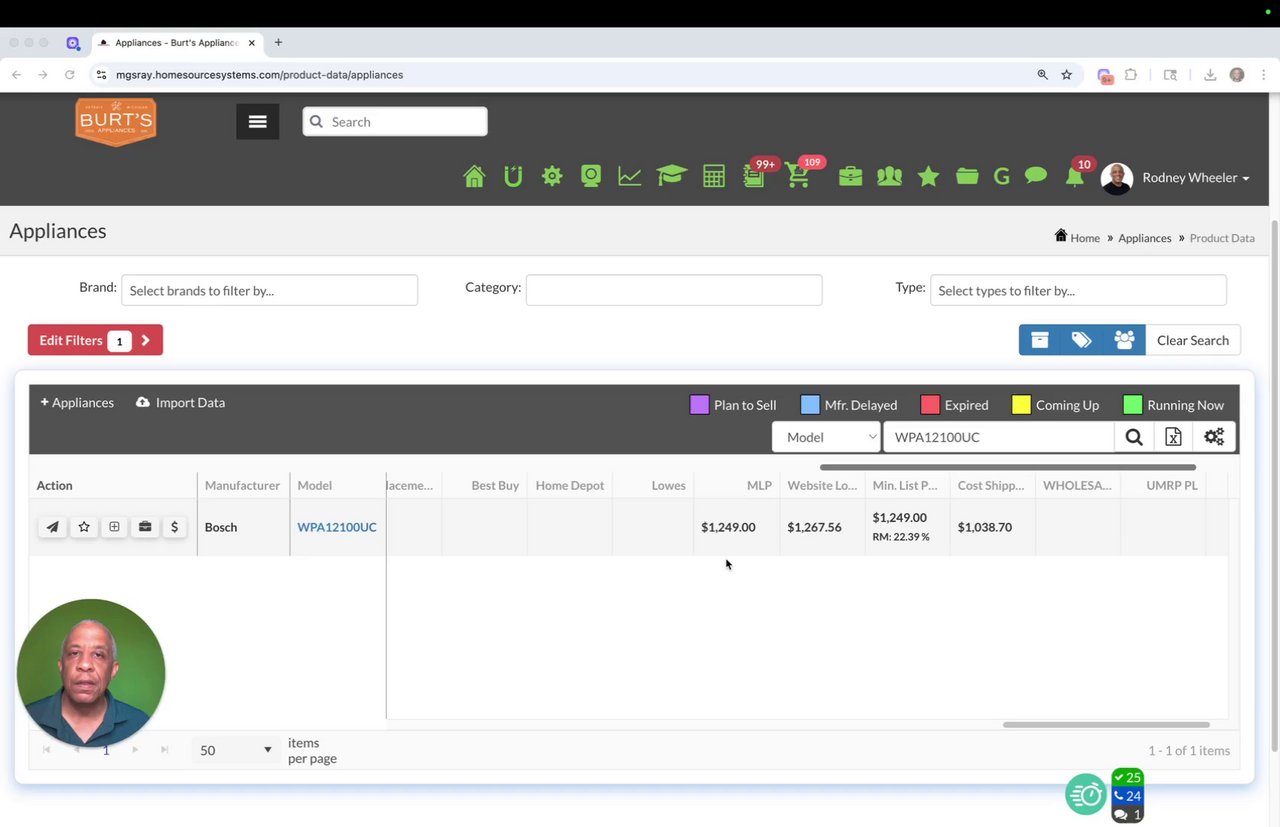Click the top site Search field
Image resolution: width=1280 pixels, height=827 pixels.
(395, 122)
